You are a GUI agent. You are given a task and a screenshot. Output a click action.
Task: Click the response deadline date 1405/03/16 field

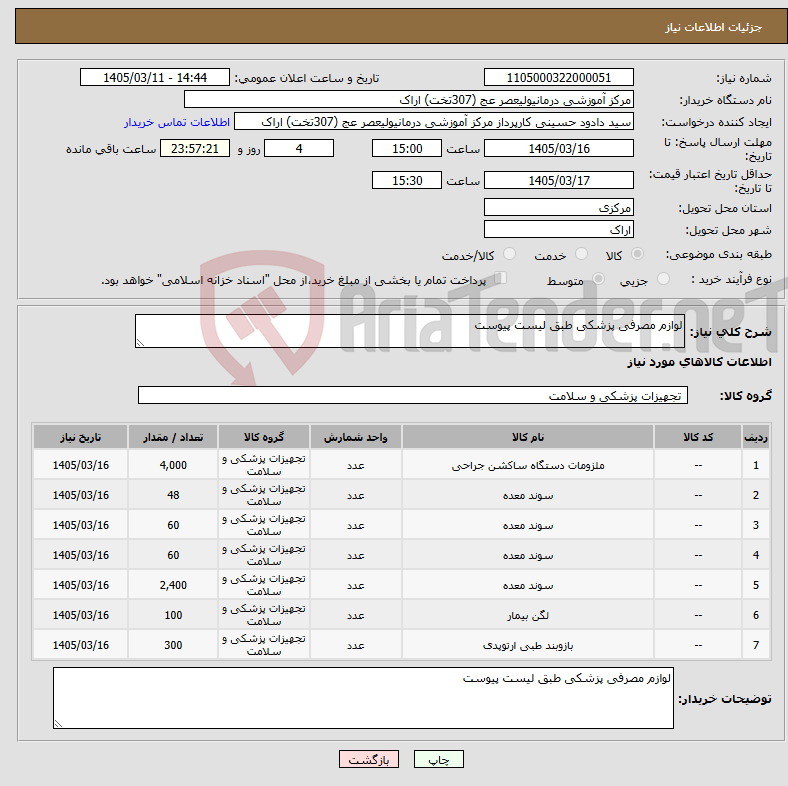[558, 148]
